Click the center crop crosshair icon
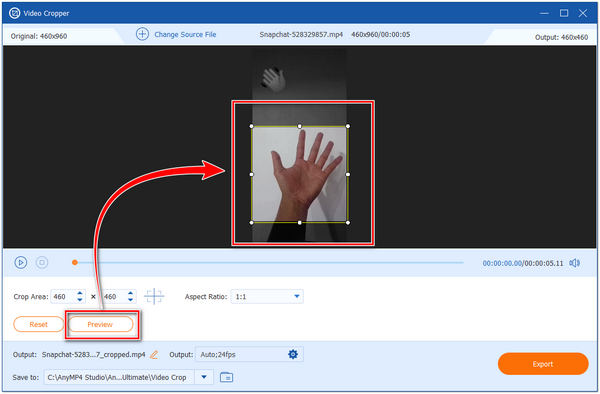Image resolution: width=600 pixels, height=394 pixels. click(154, 296)
